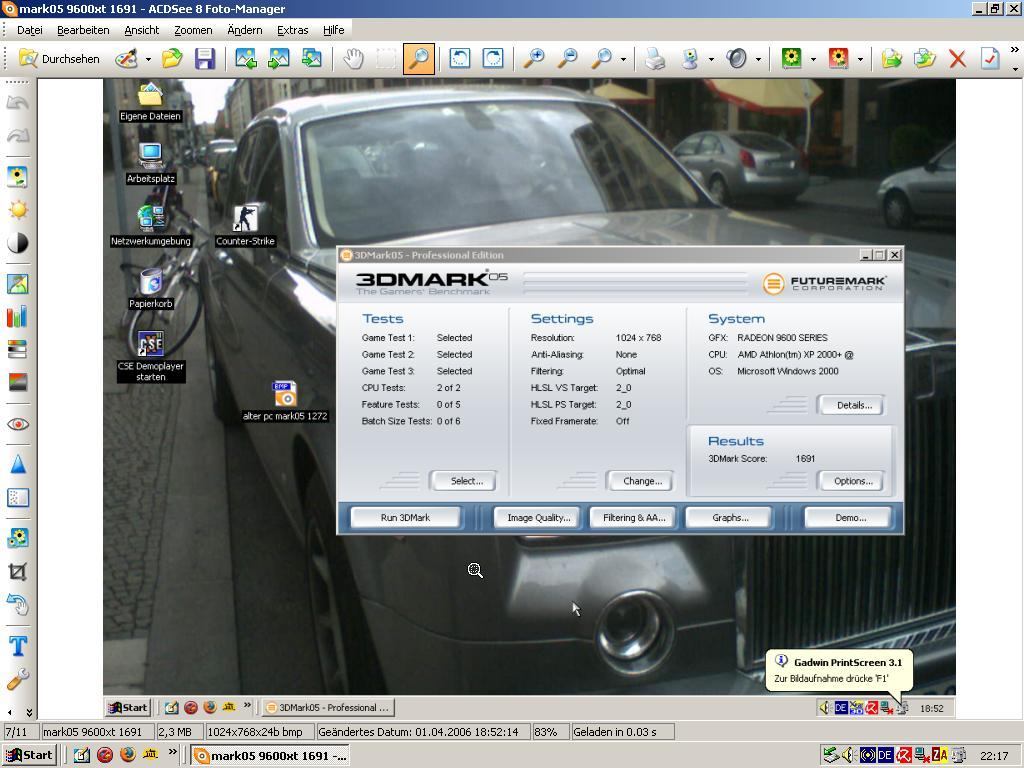The height and width of the screenshot is (768, 1024).
Task: Click the red-background flower toolbar icon
Action: [839, 59]
